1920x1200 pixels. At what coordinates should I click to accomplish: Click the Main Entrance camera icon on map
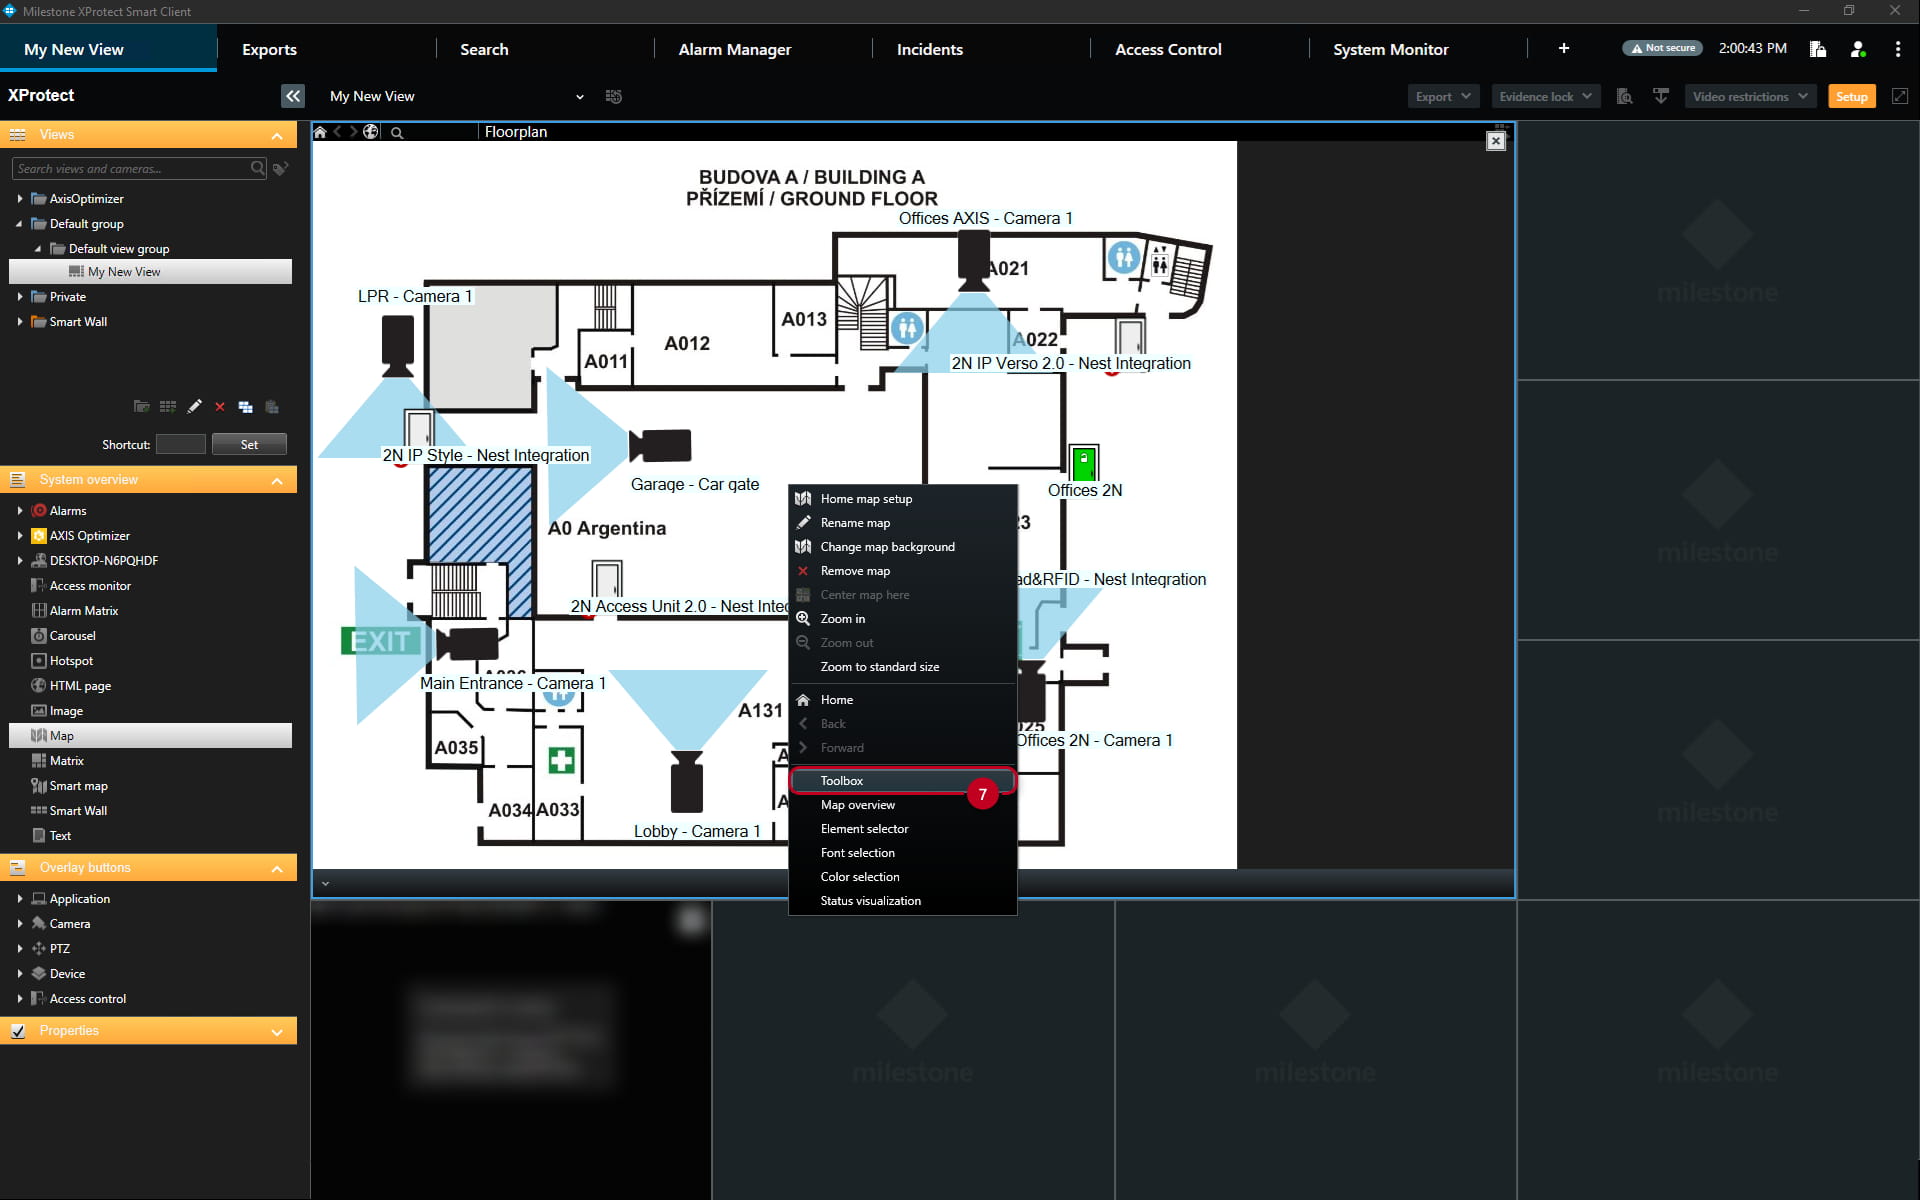(467, 643)
